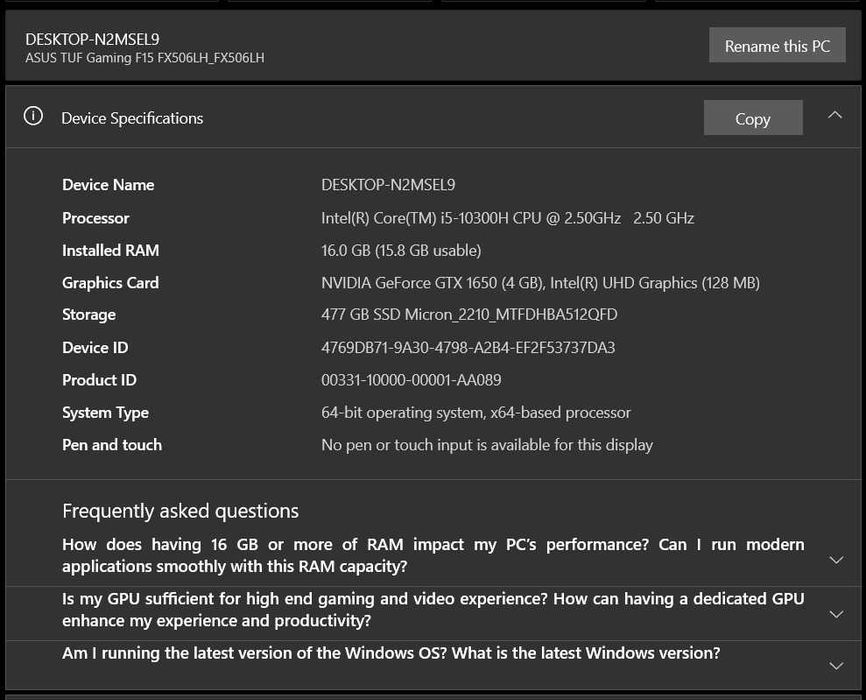The height and width of the screenshot is (700, 866).
Task: Click the ASUS TUF Gaming F15 model text
Action: [144, 58]
